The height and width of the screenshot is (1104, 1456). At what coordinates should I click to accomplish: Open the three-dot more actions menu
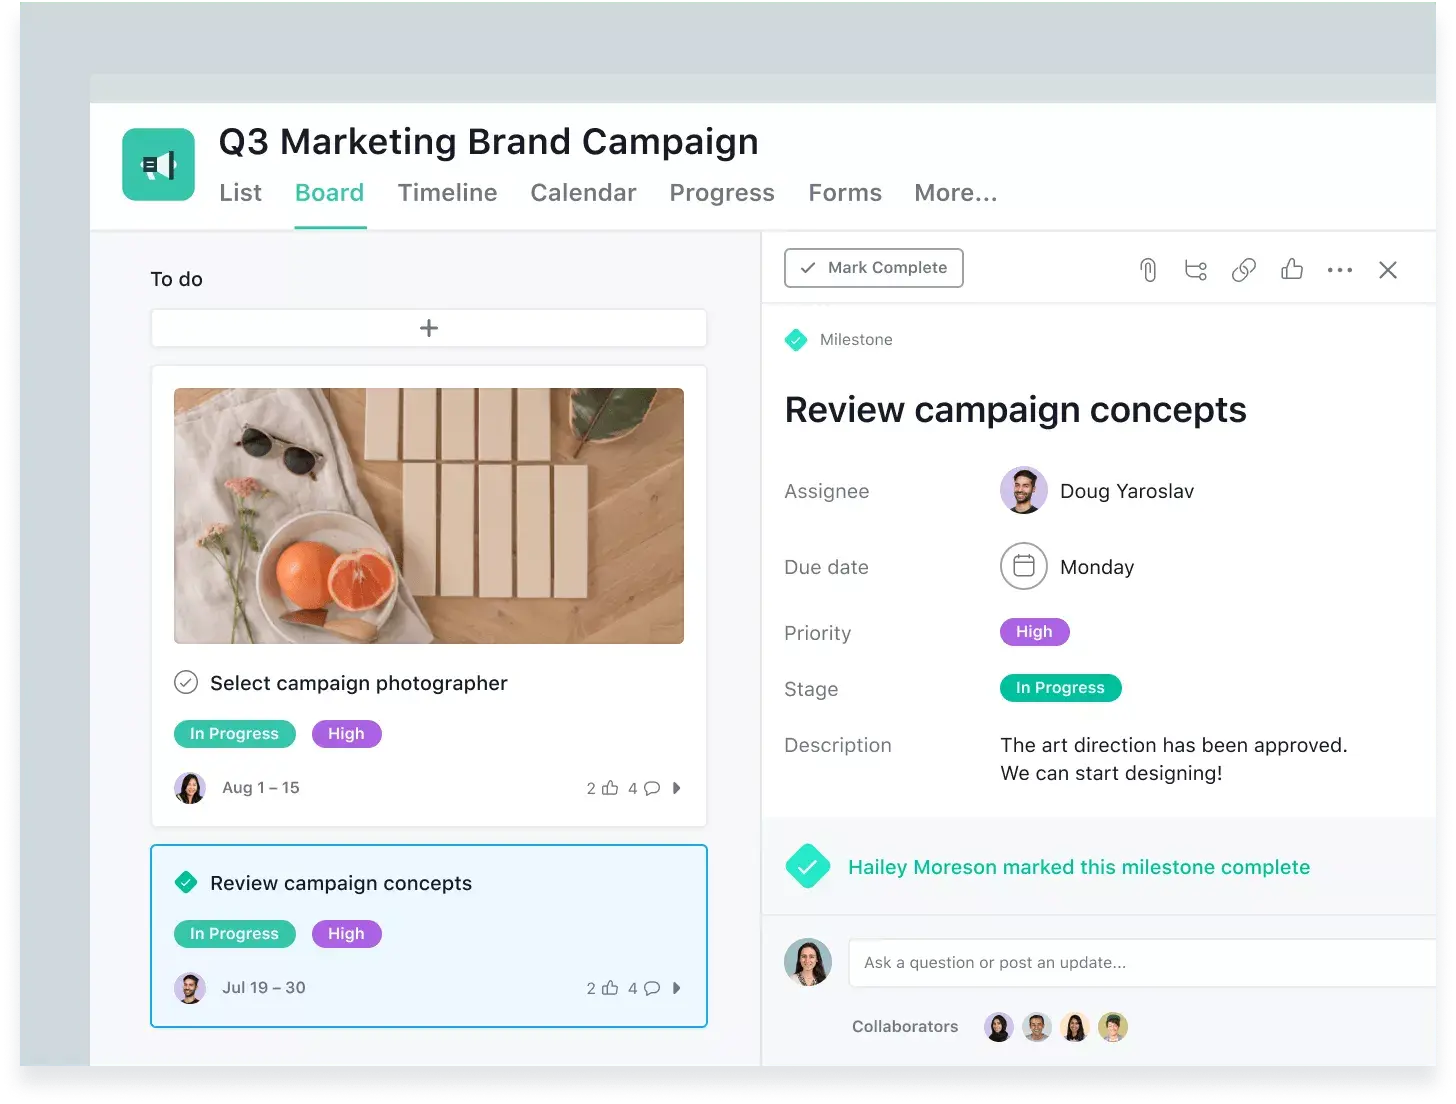click(1339, 270)
